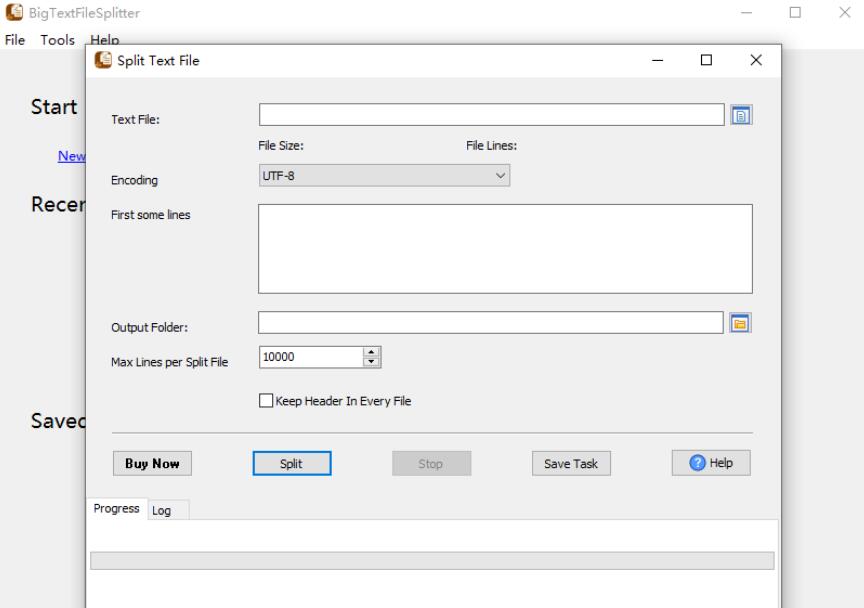Start splitting with the Split button

[x=291, y=464]
